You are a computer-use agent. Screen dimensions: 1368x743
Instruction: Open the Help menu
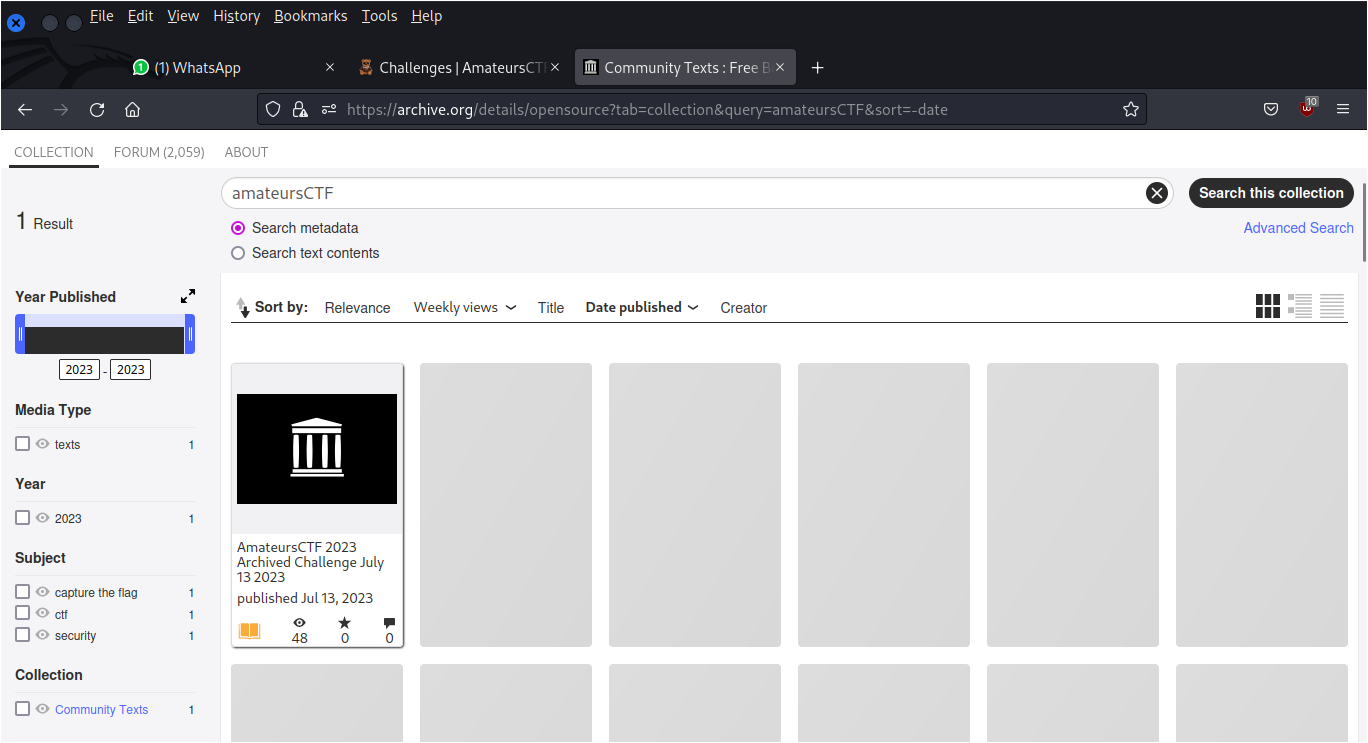point(427,16)
